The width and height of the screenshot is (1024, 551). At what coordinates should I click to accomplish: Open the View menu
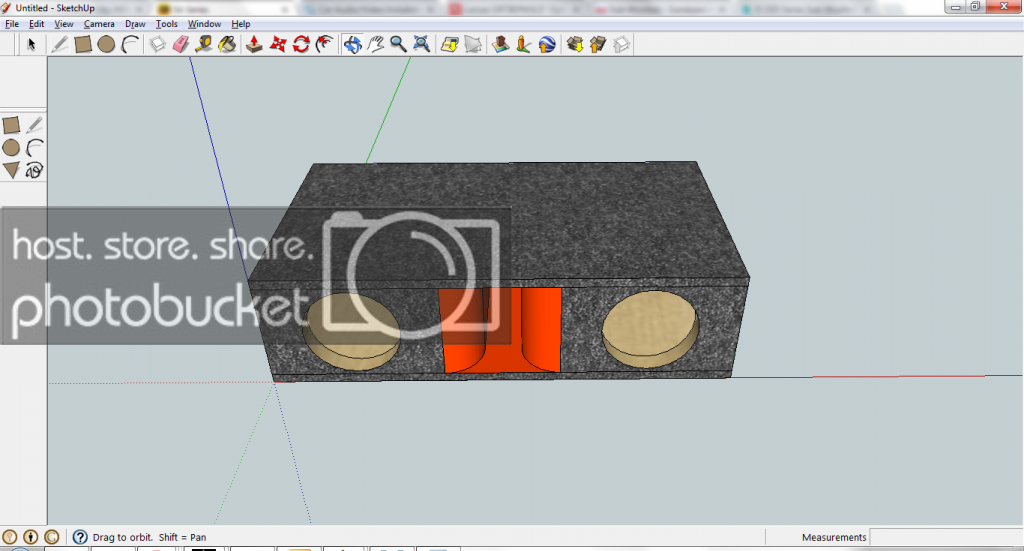(63, 24)
